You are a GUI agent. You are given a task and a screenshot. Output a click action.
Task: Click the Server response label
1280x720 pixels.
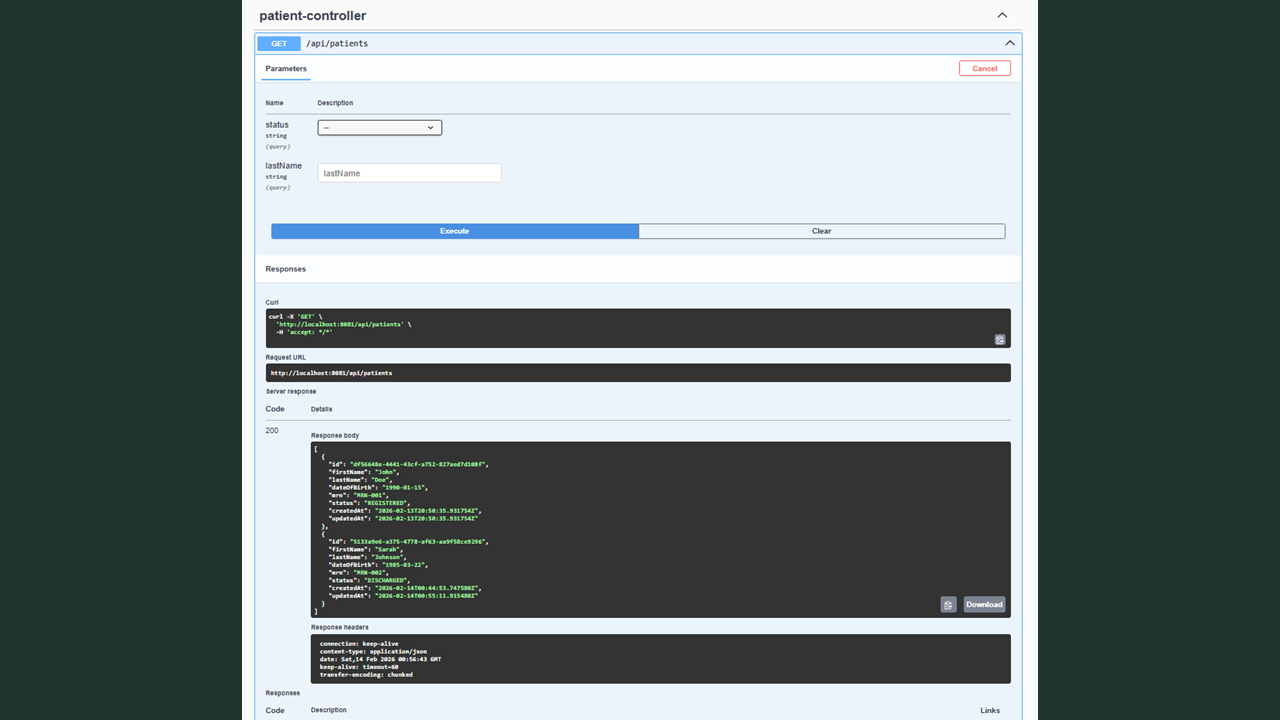[291, 392]
